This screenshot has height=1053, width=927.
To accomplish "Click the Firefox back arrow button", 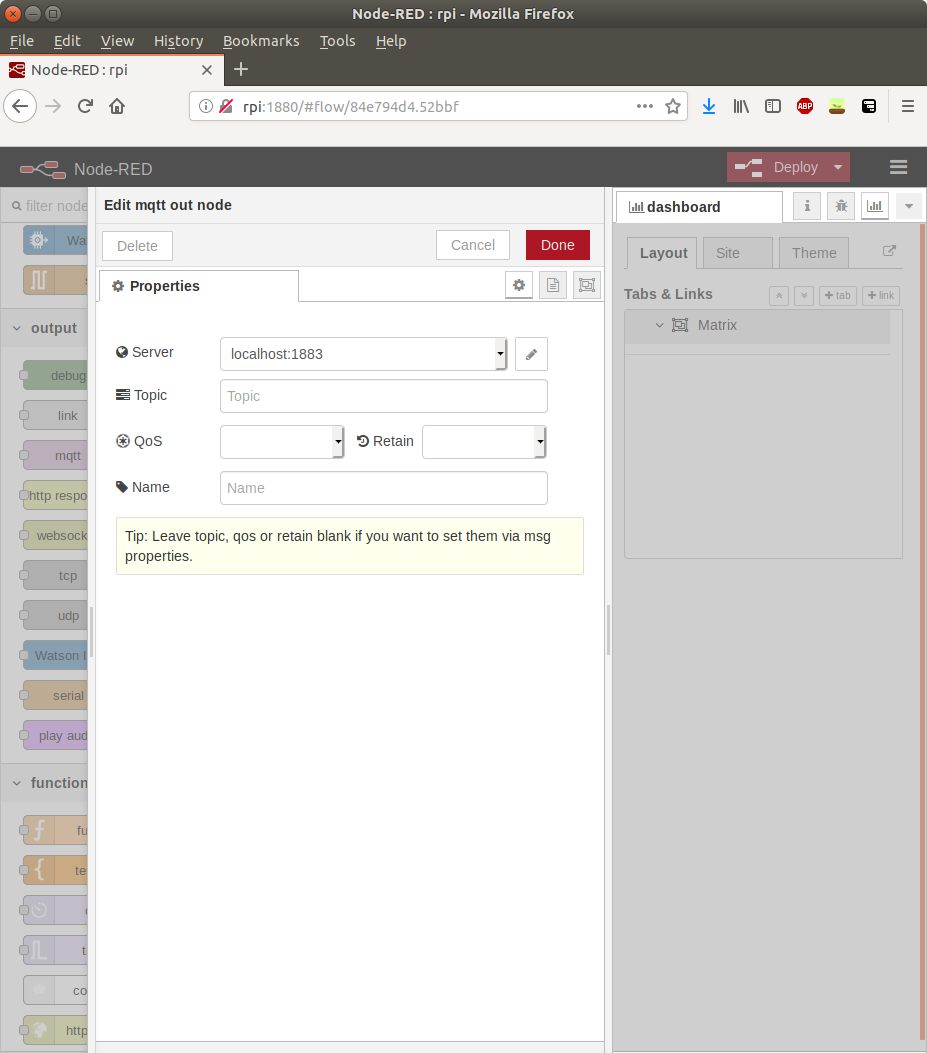I will (x=20, y=106).
